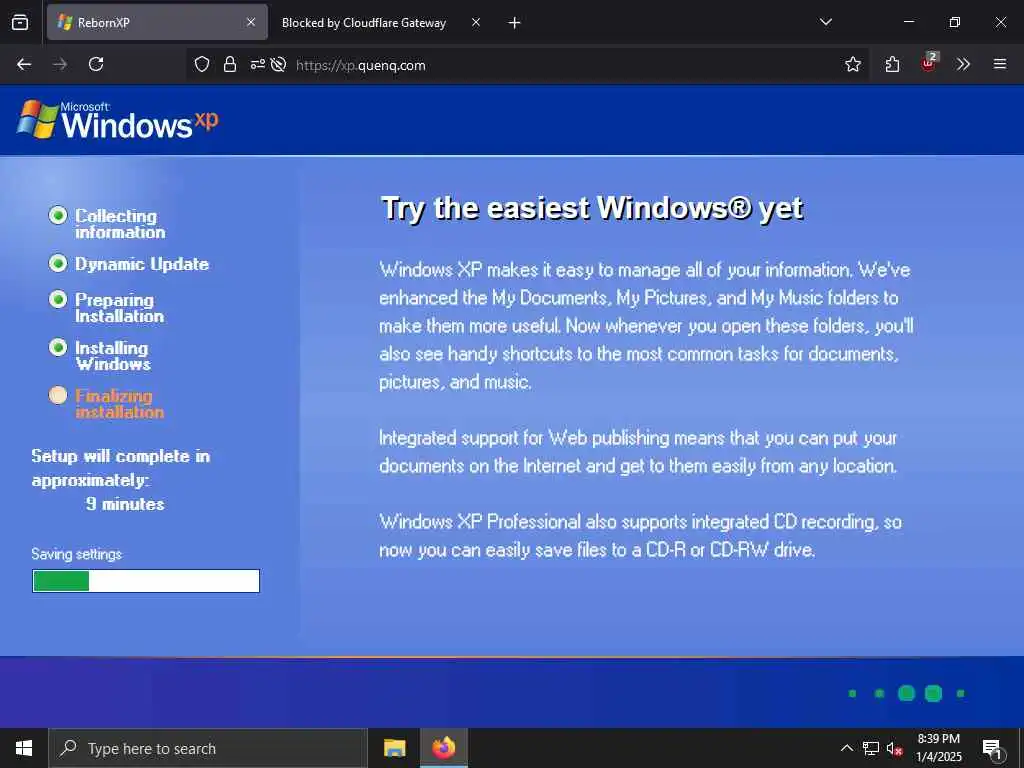Expand the list all tabs dropdown

click(x=825, y=22)
